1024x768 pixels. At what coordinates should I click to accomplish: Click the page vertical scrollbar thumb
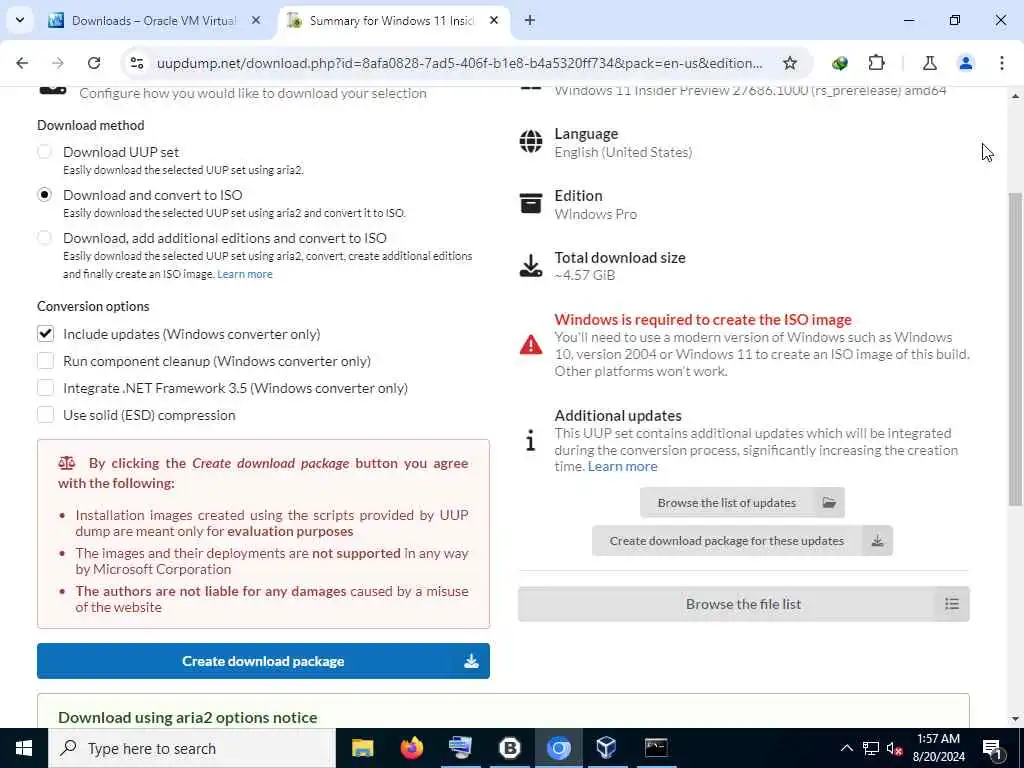tap(1016, 349)
